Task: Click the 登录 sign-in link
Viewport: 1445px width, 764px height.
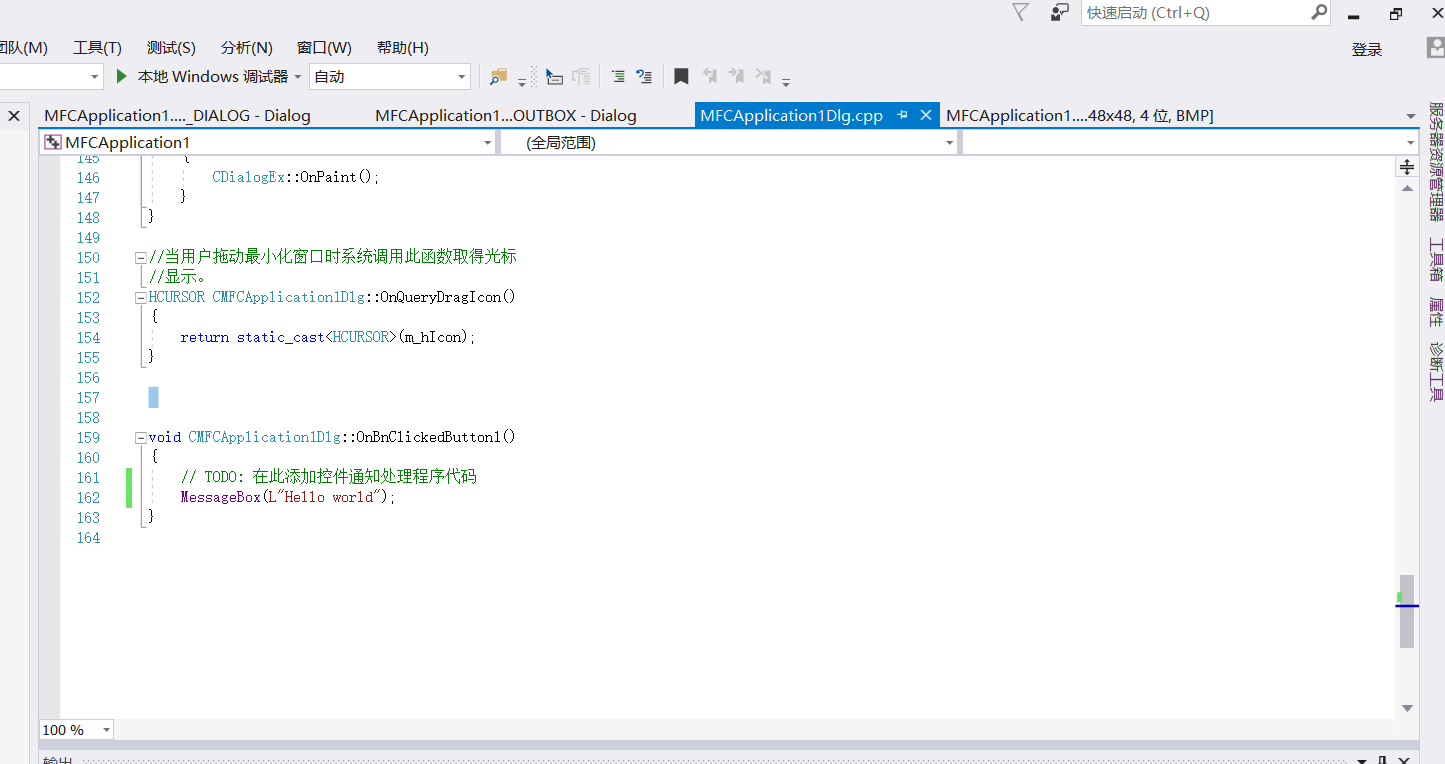Action: (1366, 48)
